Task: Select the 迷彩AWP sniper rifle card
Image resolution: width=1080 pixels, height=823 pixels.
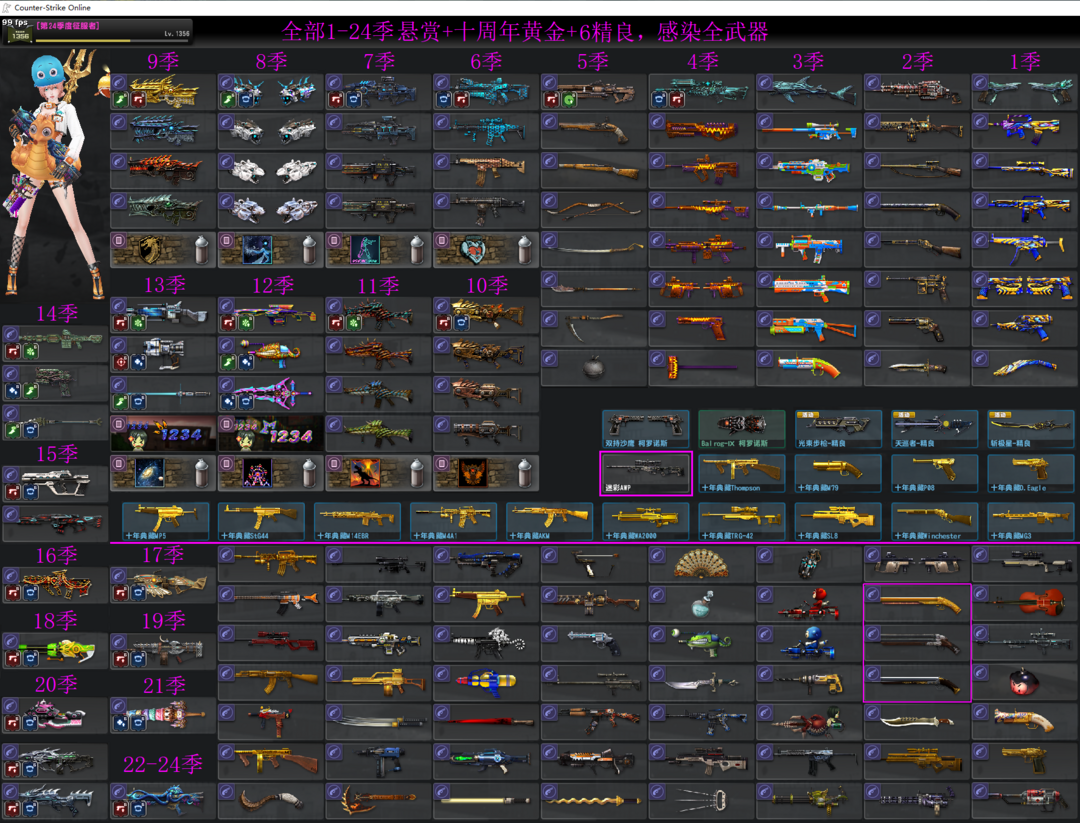Action: click(645, 473)
